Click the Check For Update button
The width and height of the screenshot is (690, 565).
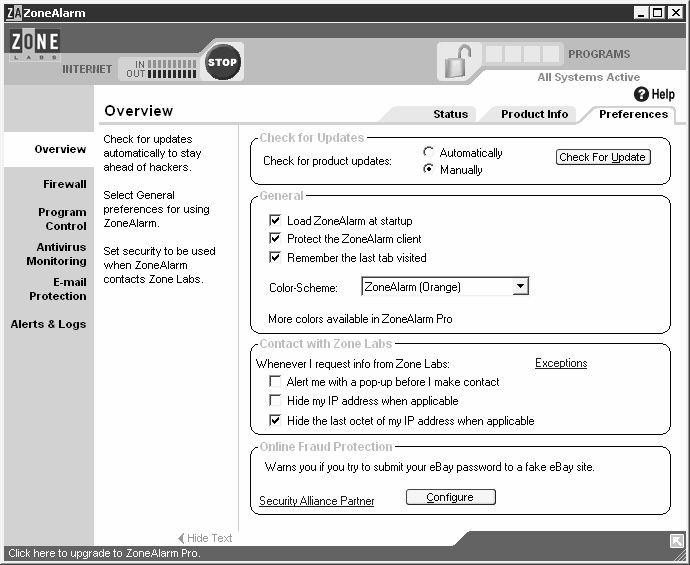point(603,157)
